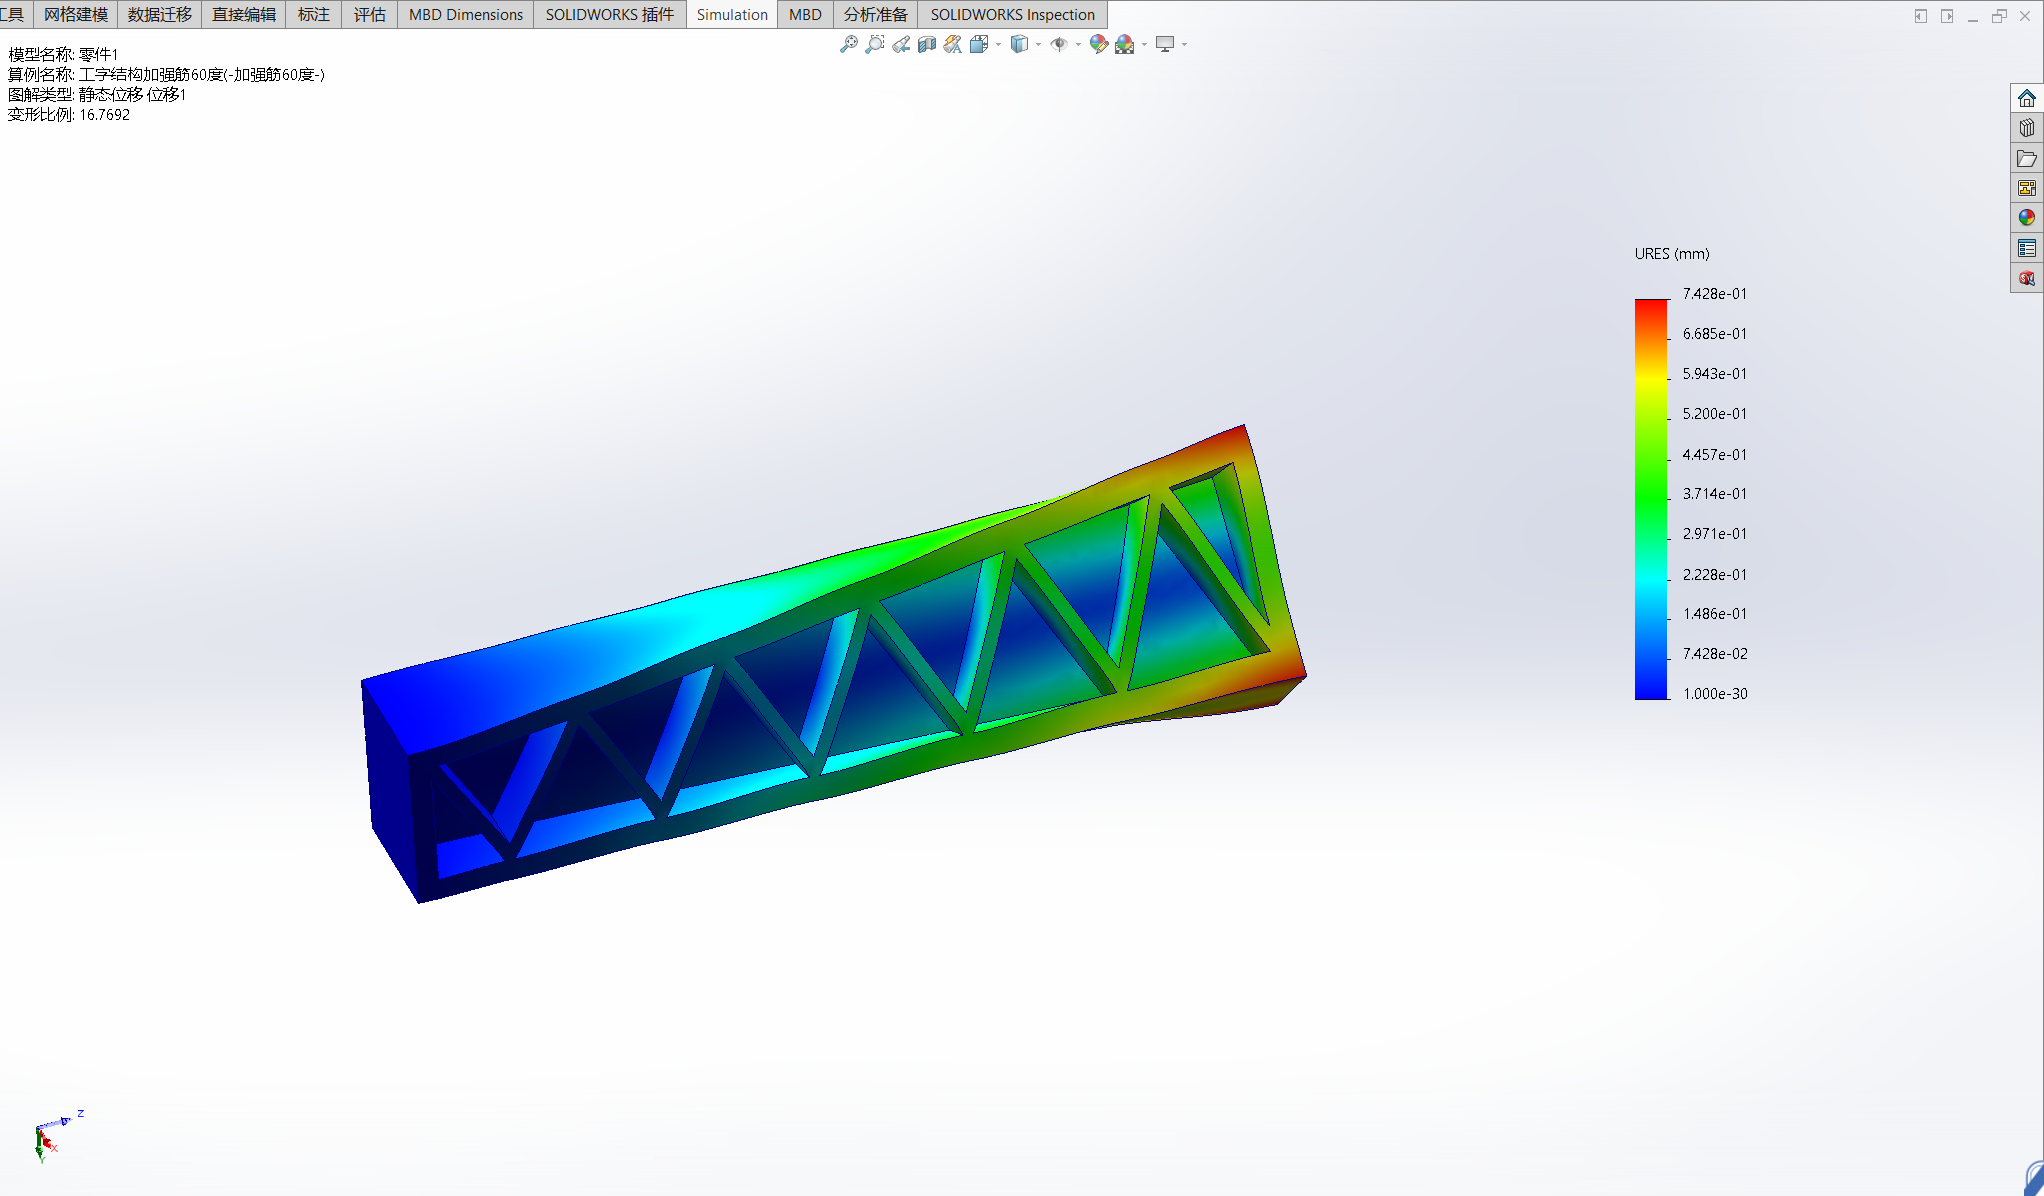Open the Edit Appearance tool
2044x1196 pixels.
(x=1098, y=44)
